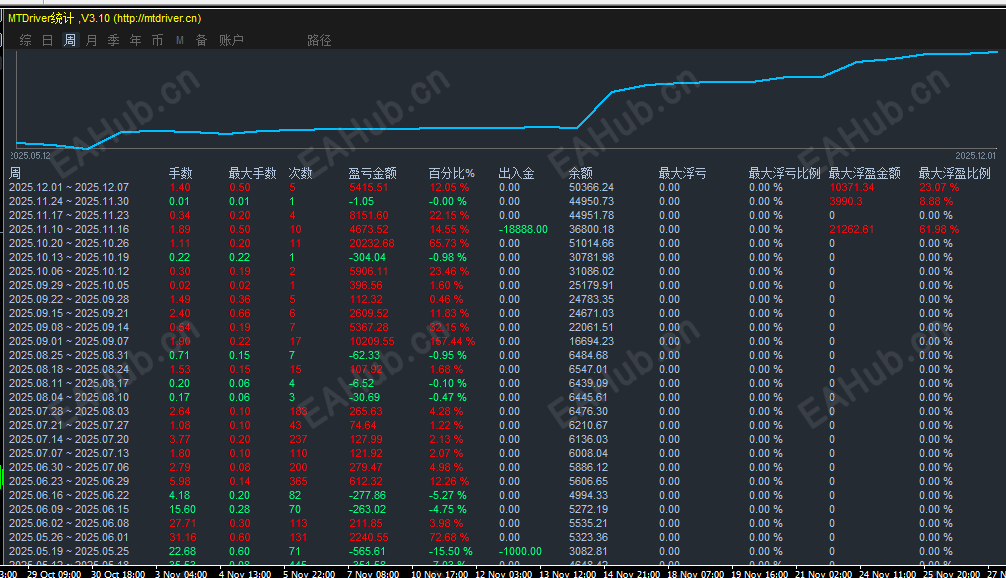Screen dimensions: 1006x578
Task: Click the floating profit ratio 23.07 %
Action: click(x=939, y=187)
